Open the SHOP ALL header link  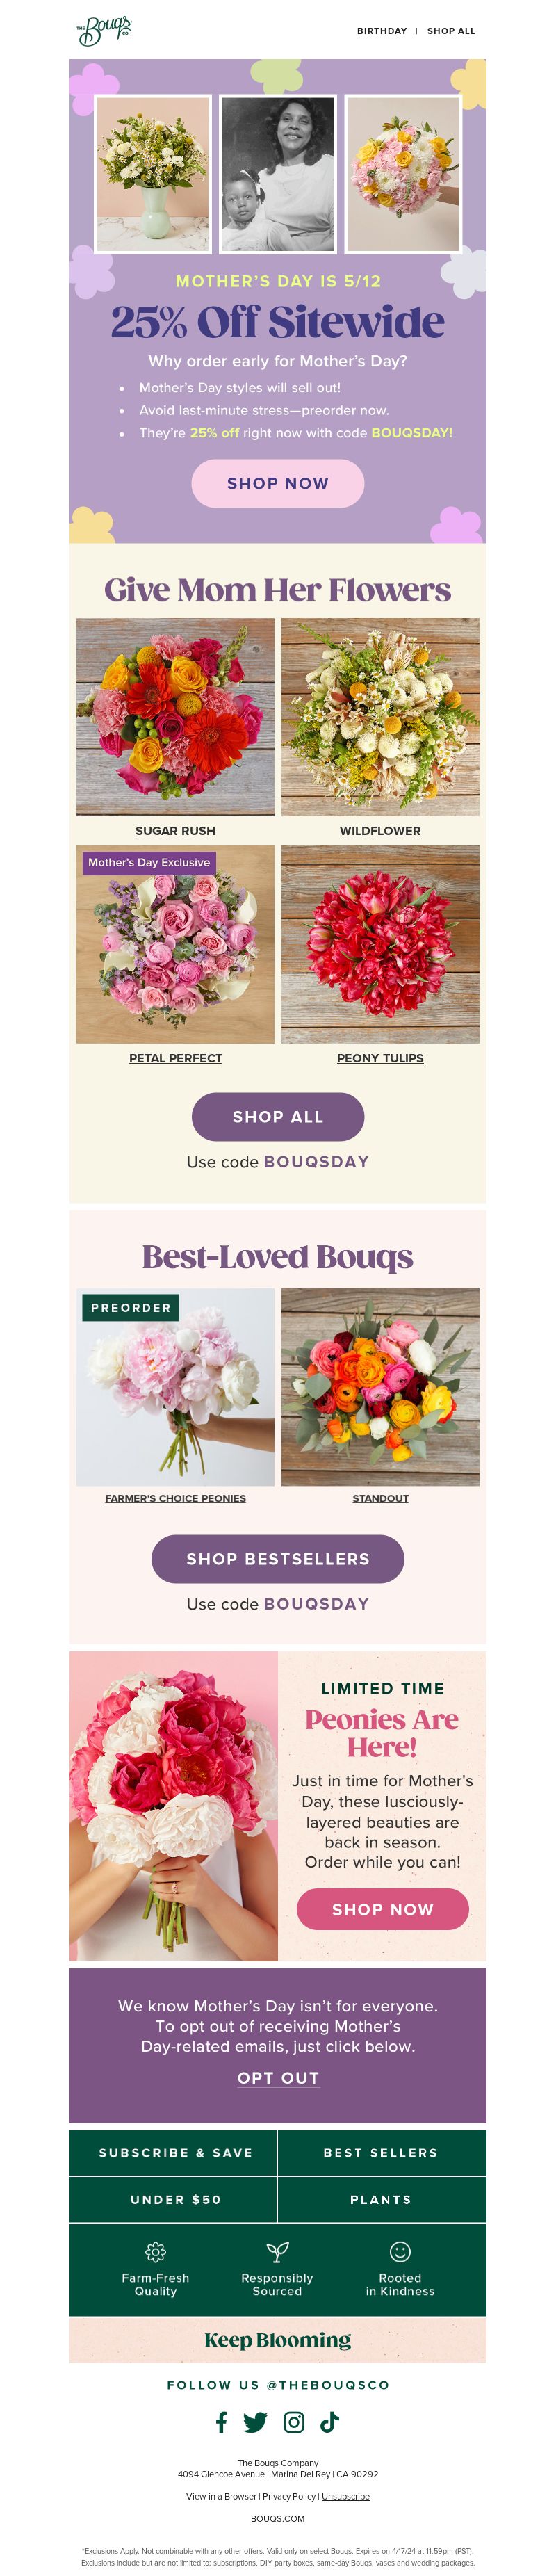click(451, 31)
